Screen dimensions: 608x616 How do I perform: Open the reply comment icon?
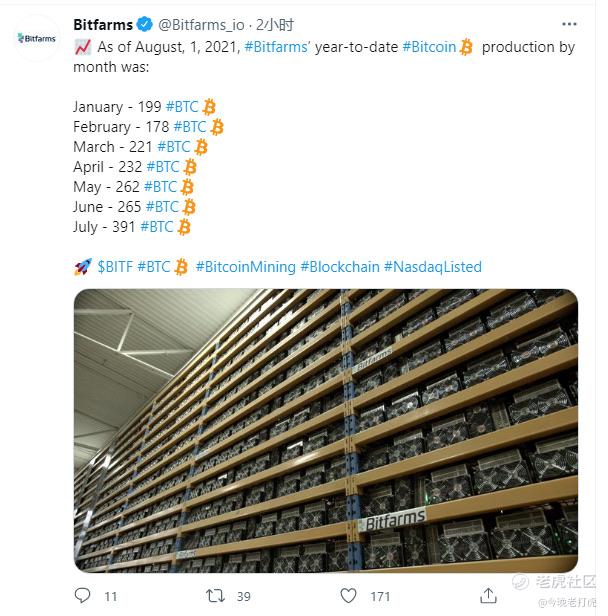(82, 596)
